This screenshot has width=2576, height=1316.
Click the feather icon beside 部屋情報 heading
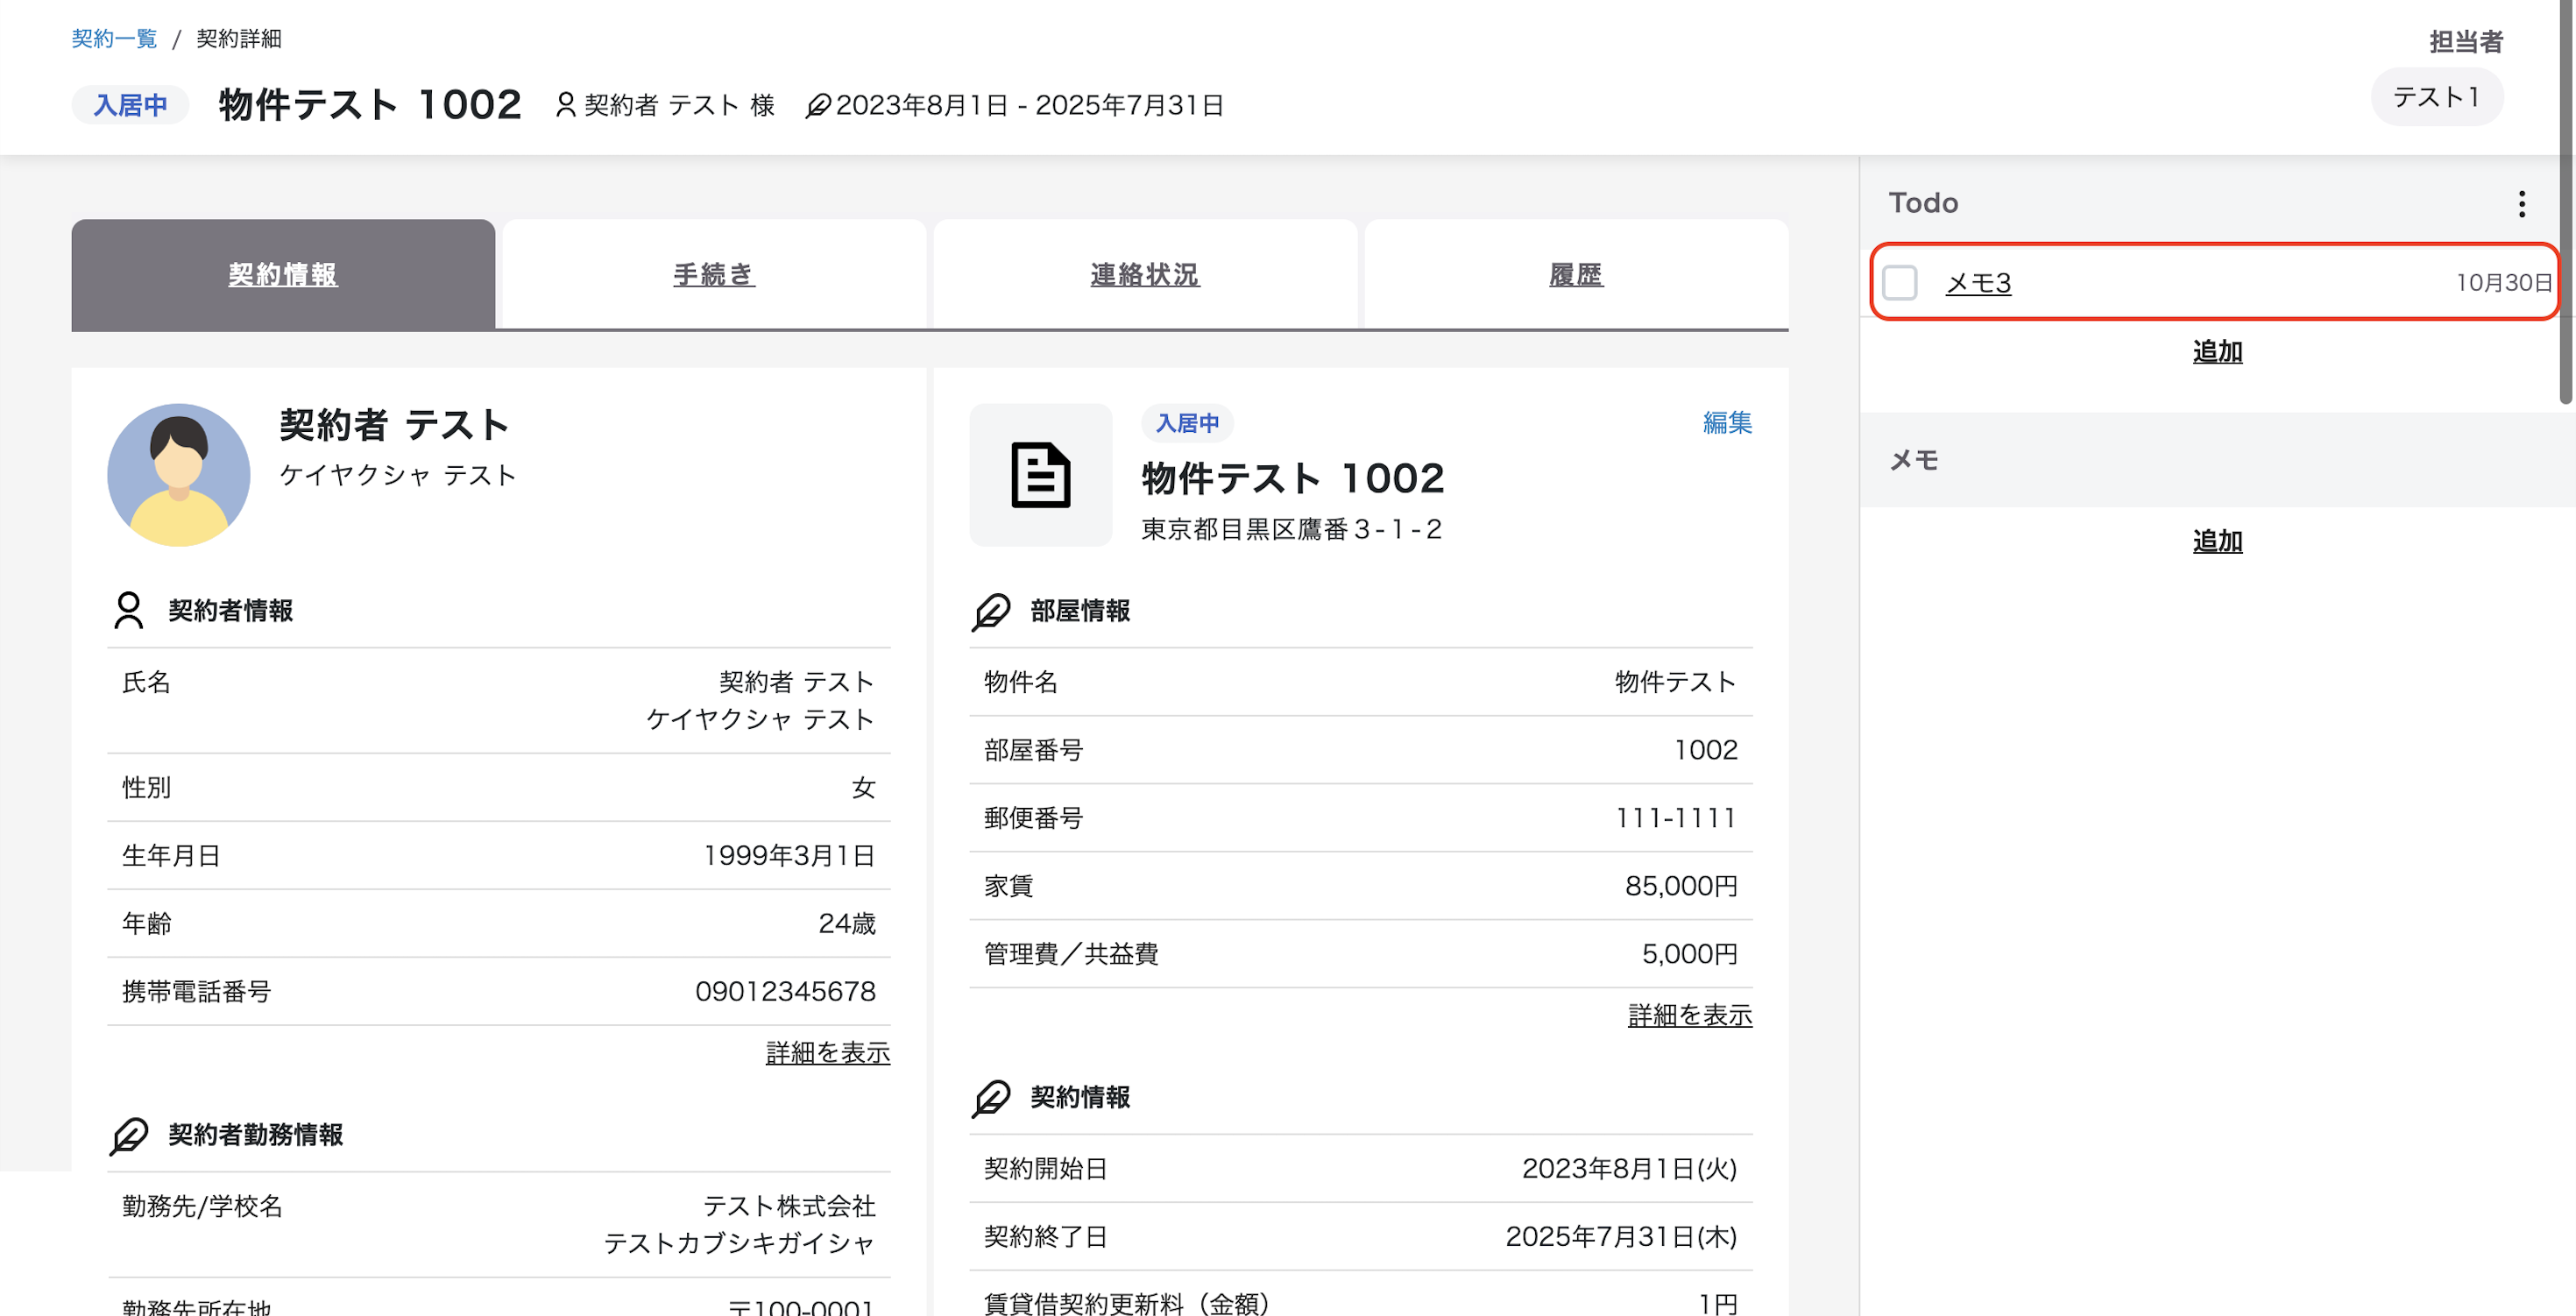pyautogui.click(x=991, y=610)
